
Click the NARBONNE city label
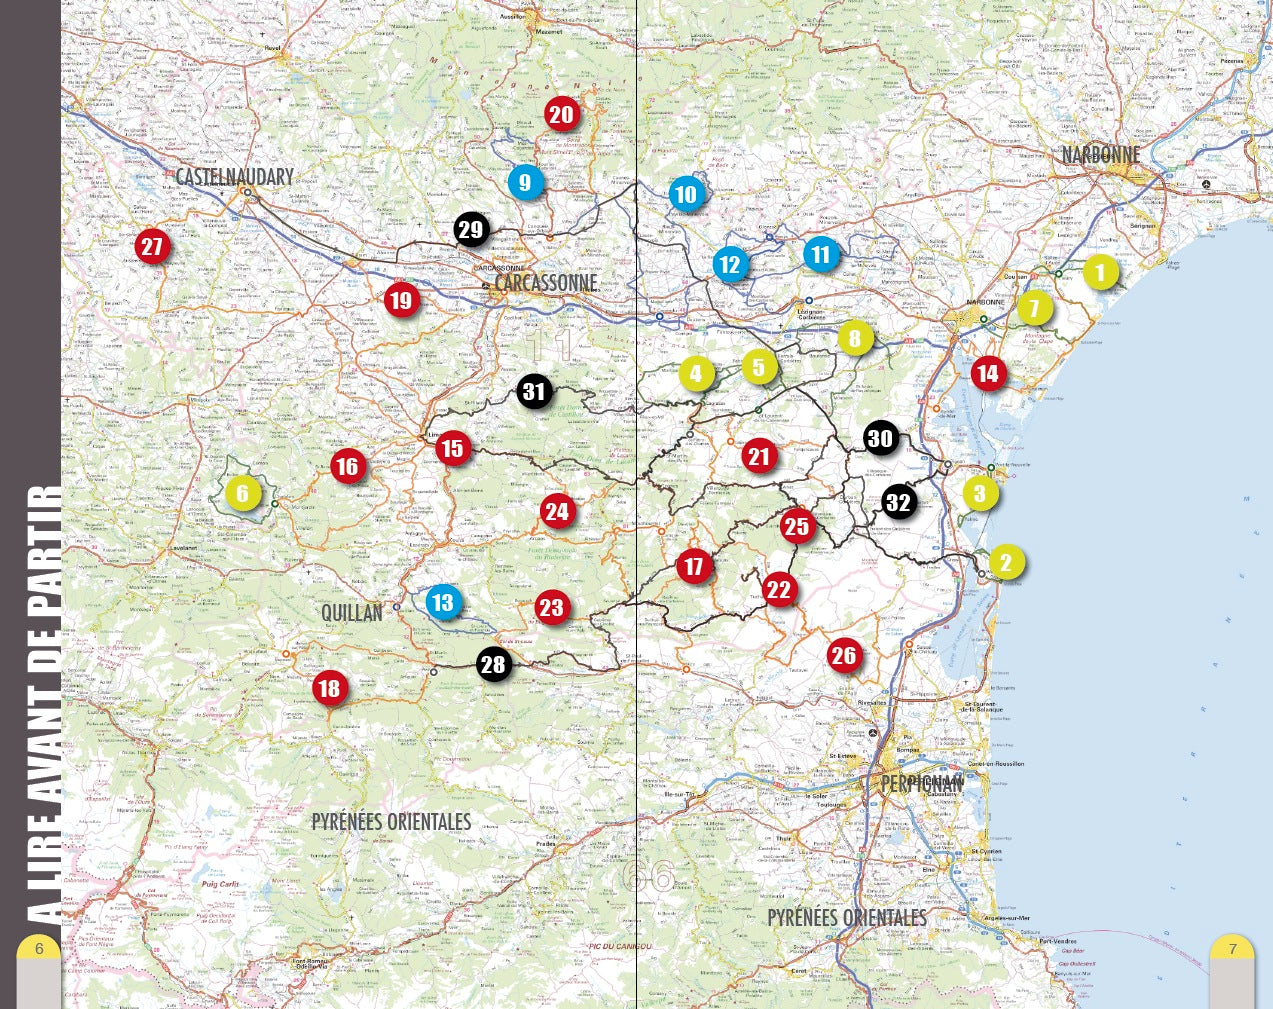click(x=1100, y=155)
